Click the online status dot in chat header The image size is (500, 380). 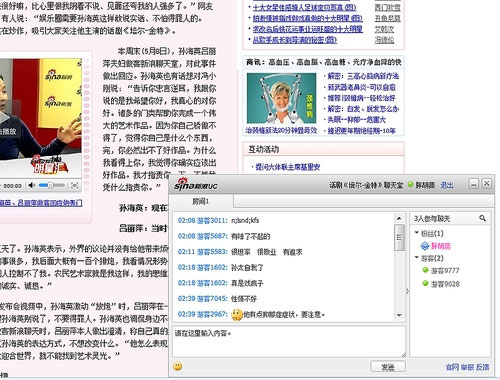tap(410, 184)
